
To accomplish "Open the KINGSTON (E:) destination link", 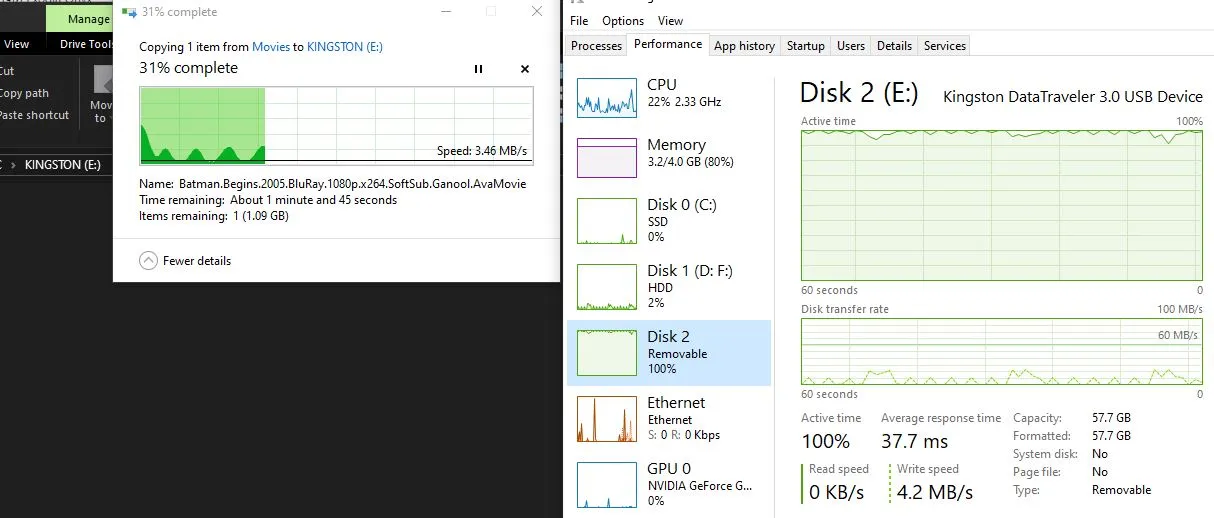I will coord(345,47).
